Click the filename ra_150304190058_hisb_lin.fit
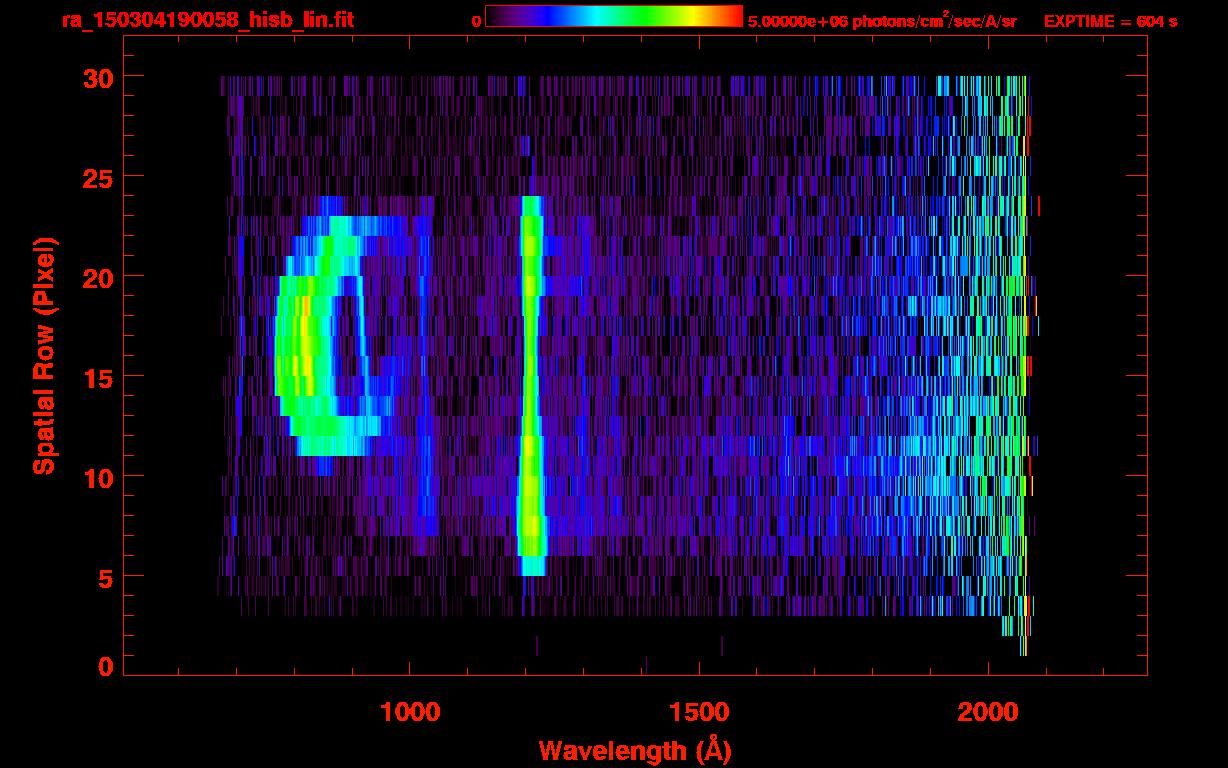This screenshot has height=768, width=1228. coord(207,20)
